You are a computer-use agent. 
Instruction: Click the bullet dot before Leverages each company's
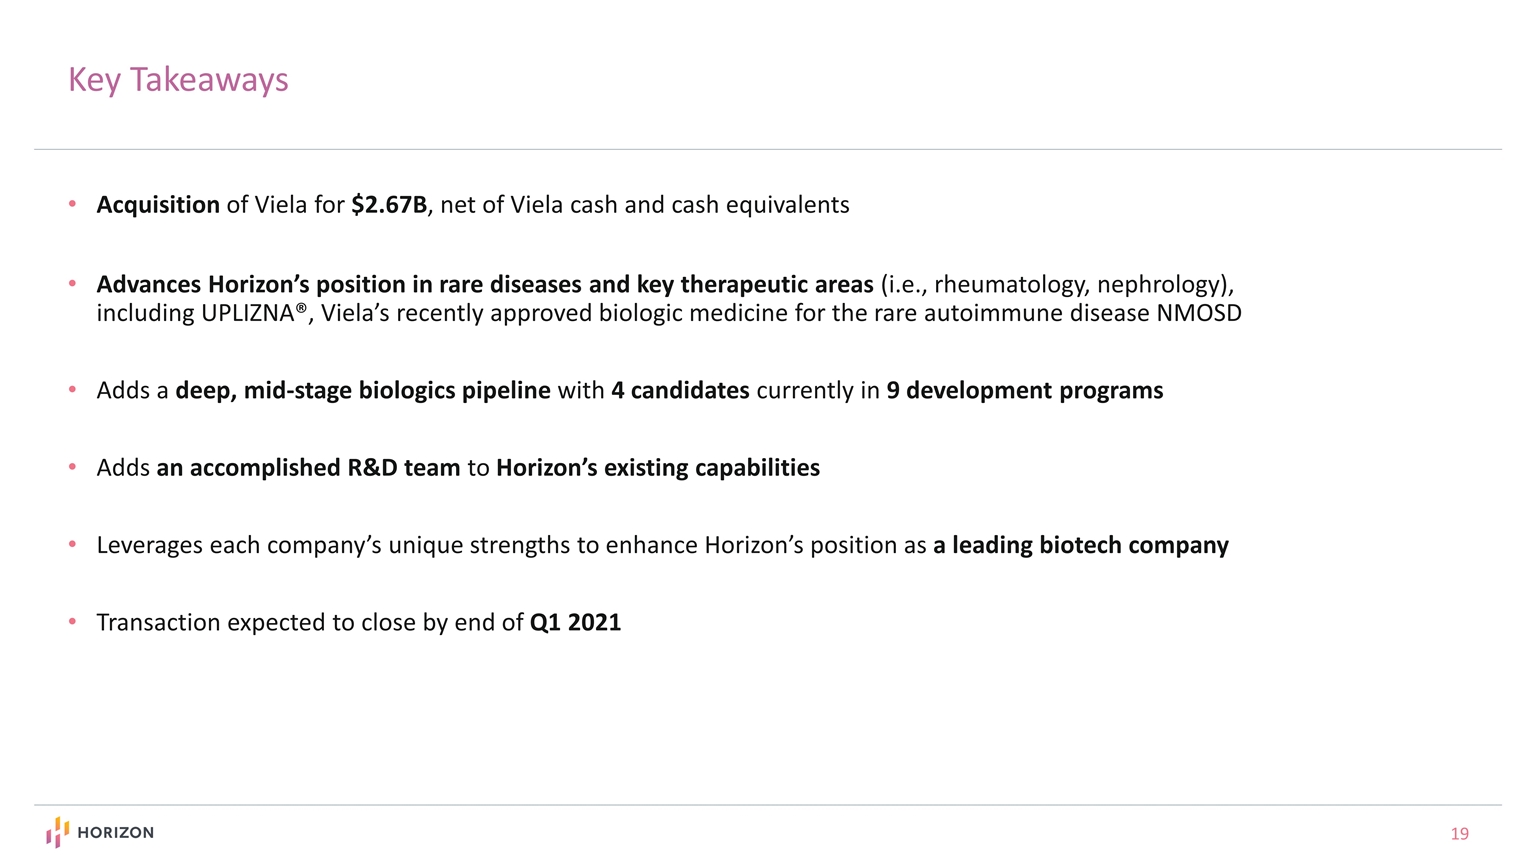pyautogui.click(x=72, y=545)
